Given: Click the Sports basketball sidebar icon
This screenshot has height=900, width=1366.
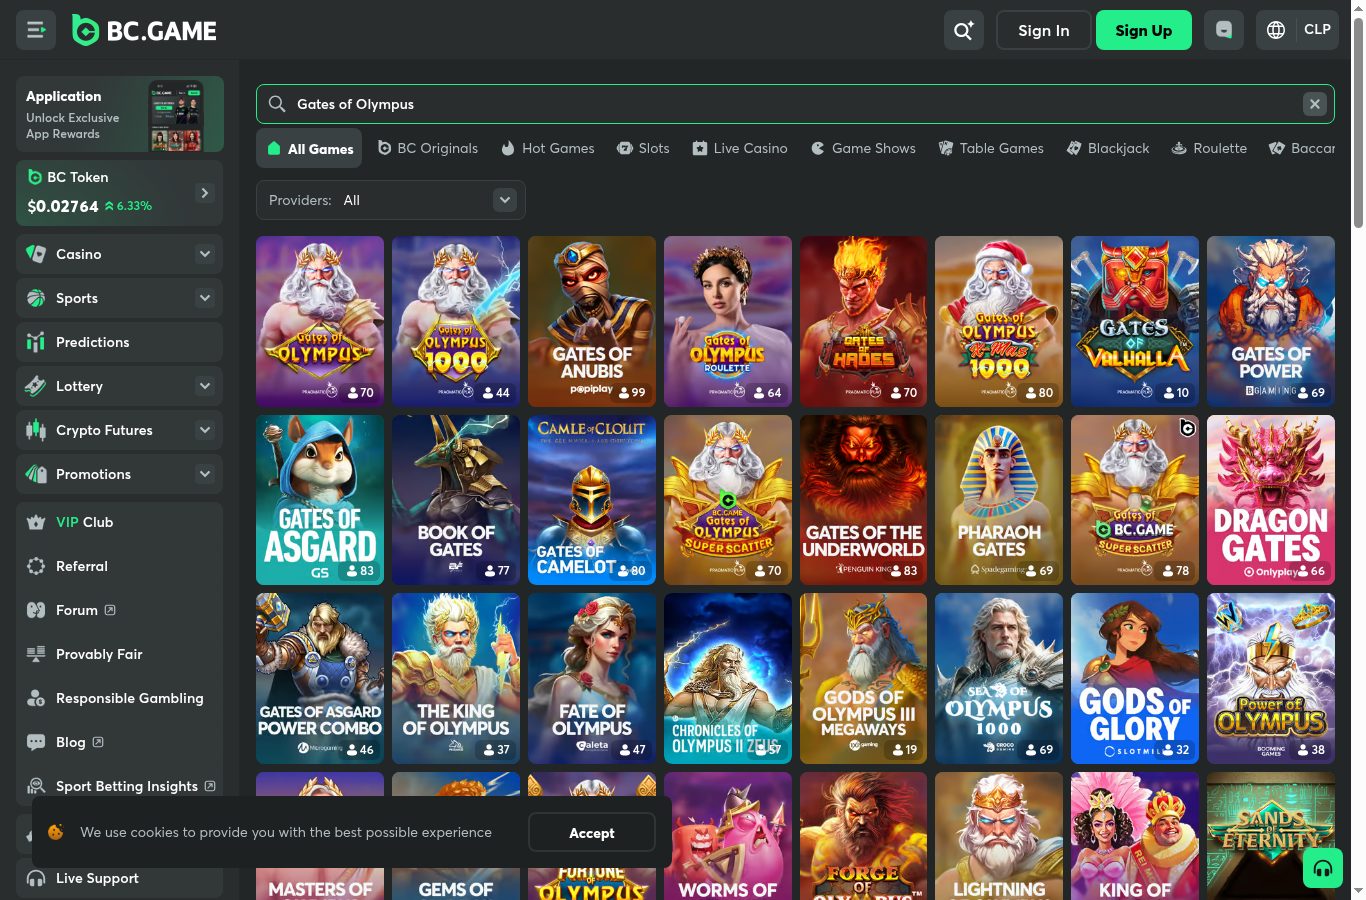Looking at the screenshot, I should click(x=36, y=298).
